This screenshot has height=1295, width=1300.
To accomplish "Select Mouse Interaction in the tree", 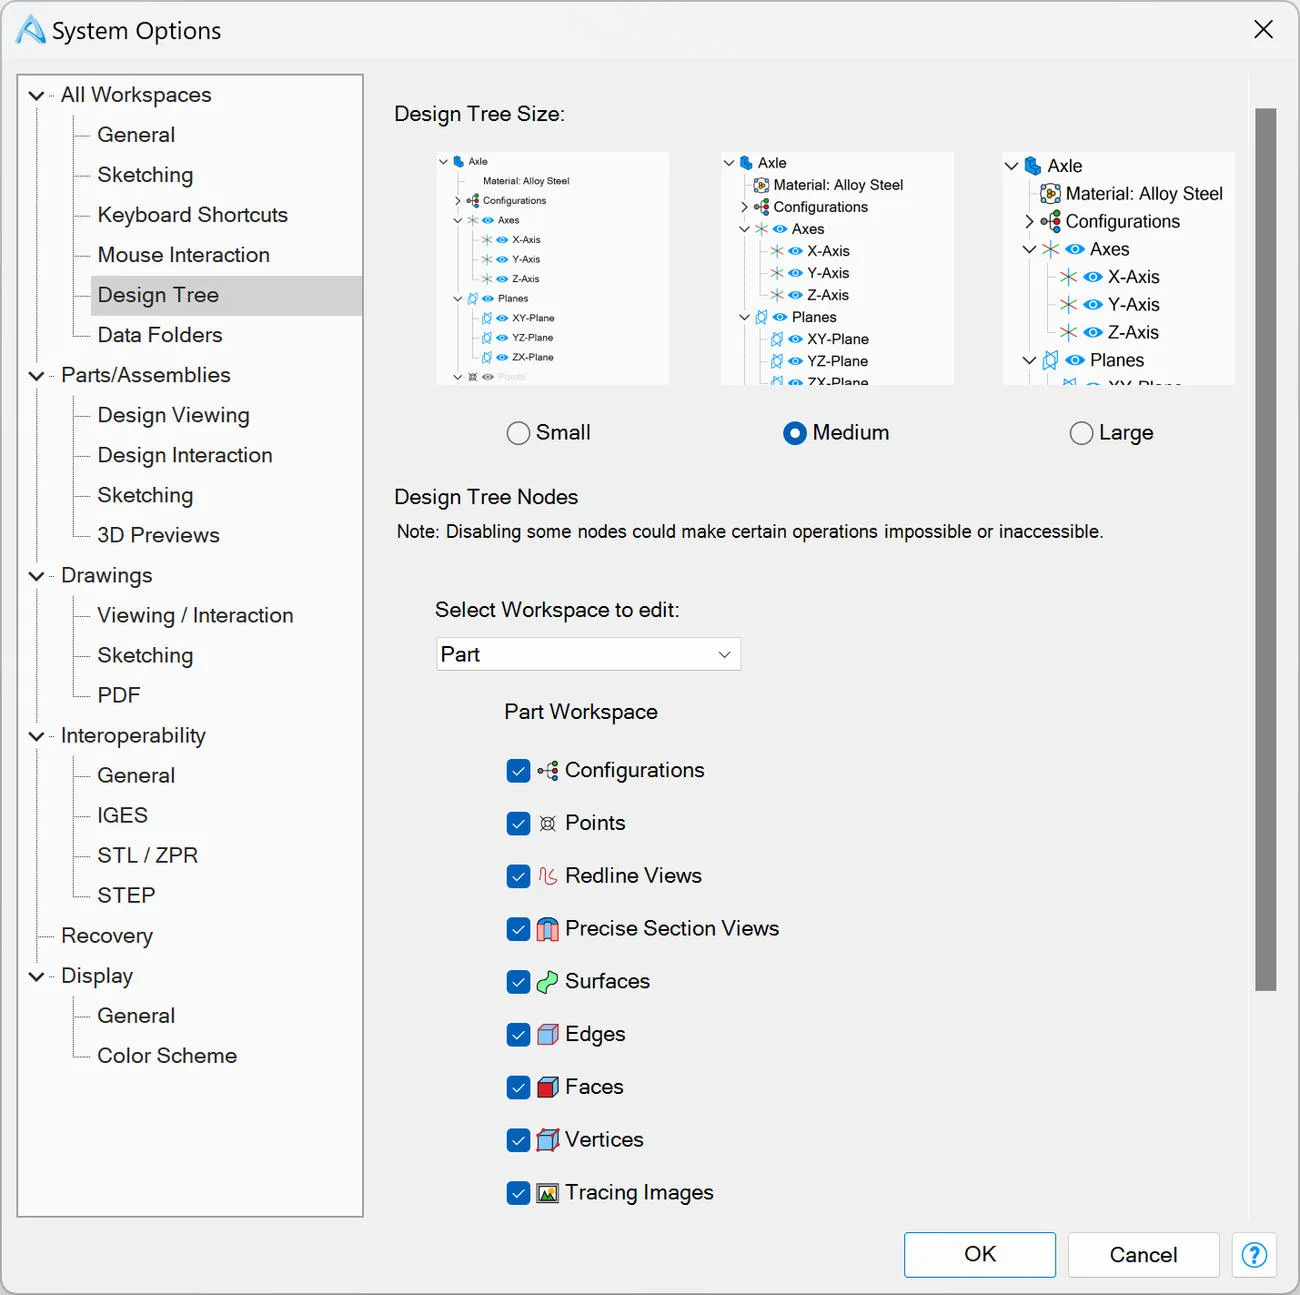I will point(183,255).
